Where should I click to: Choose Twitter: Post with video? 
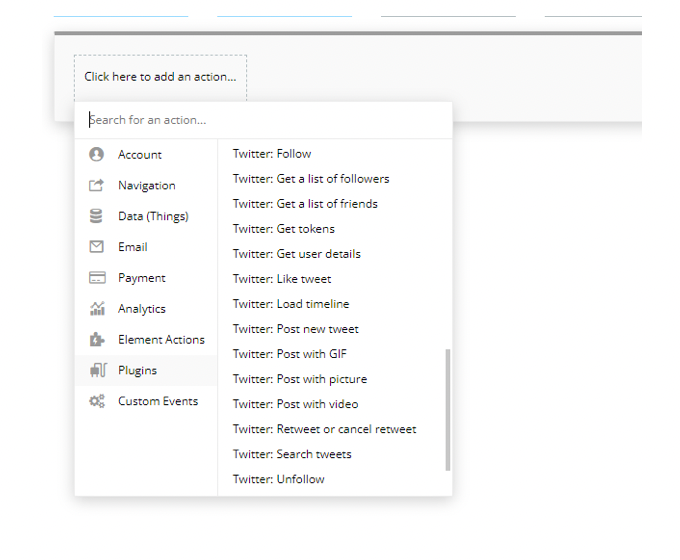coord(295,404)
